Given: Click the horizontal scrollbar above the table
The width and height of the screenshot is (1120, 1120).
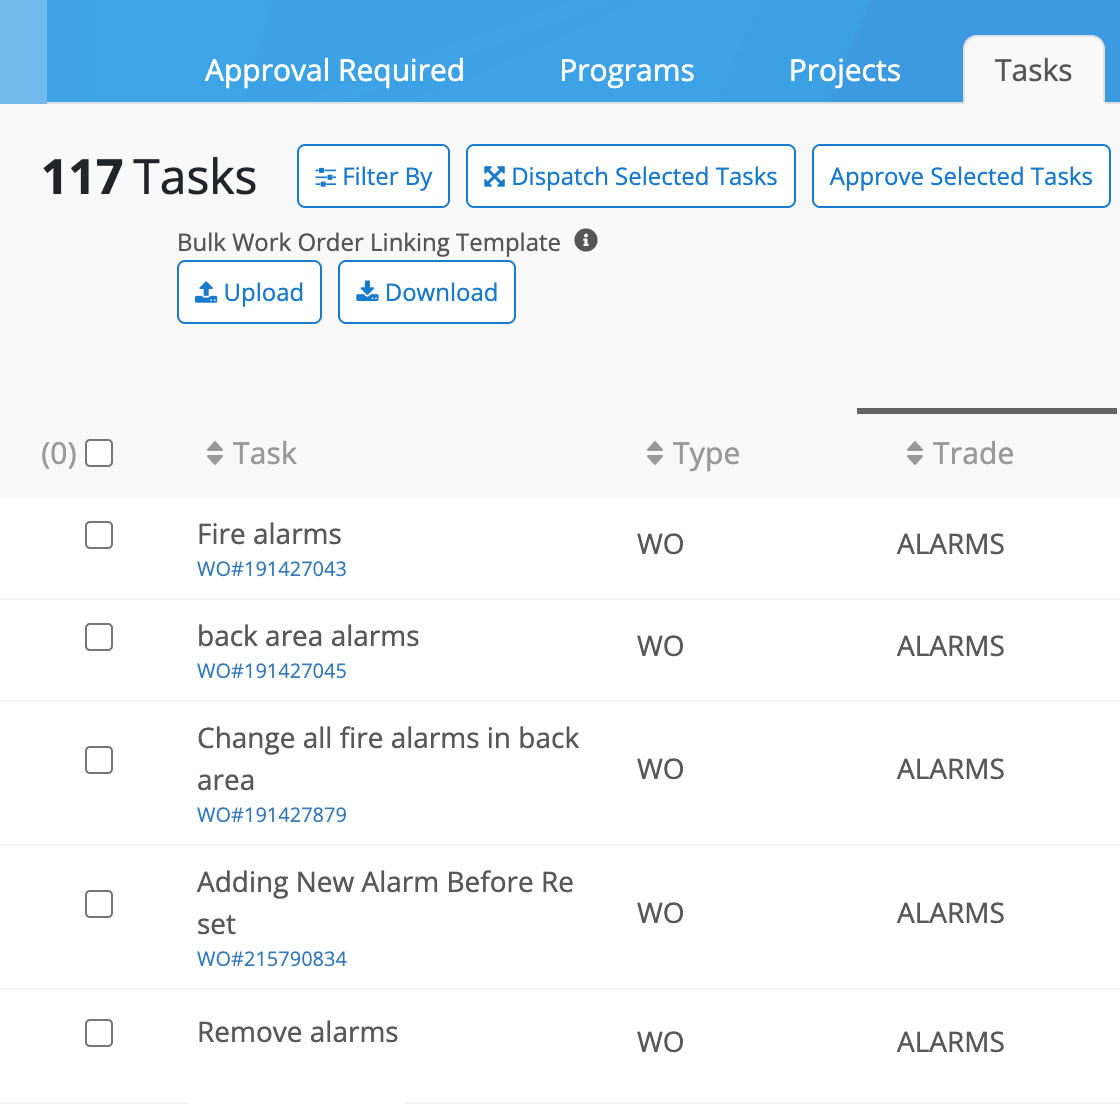Looking at the screenshot, I should (986, 411).
